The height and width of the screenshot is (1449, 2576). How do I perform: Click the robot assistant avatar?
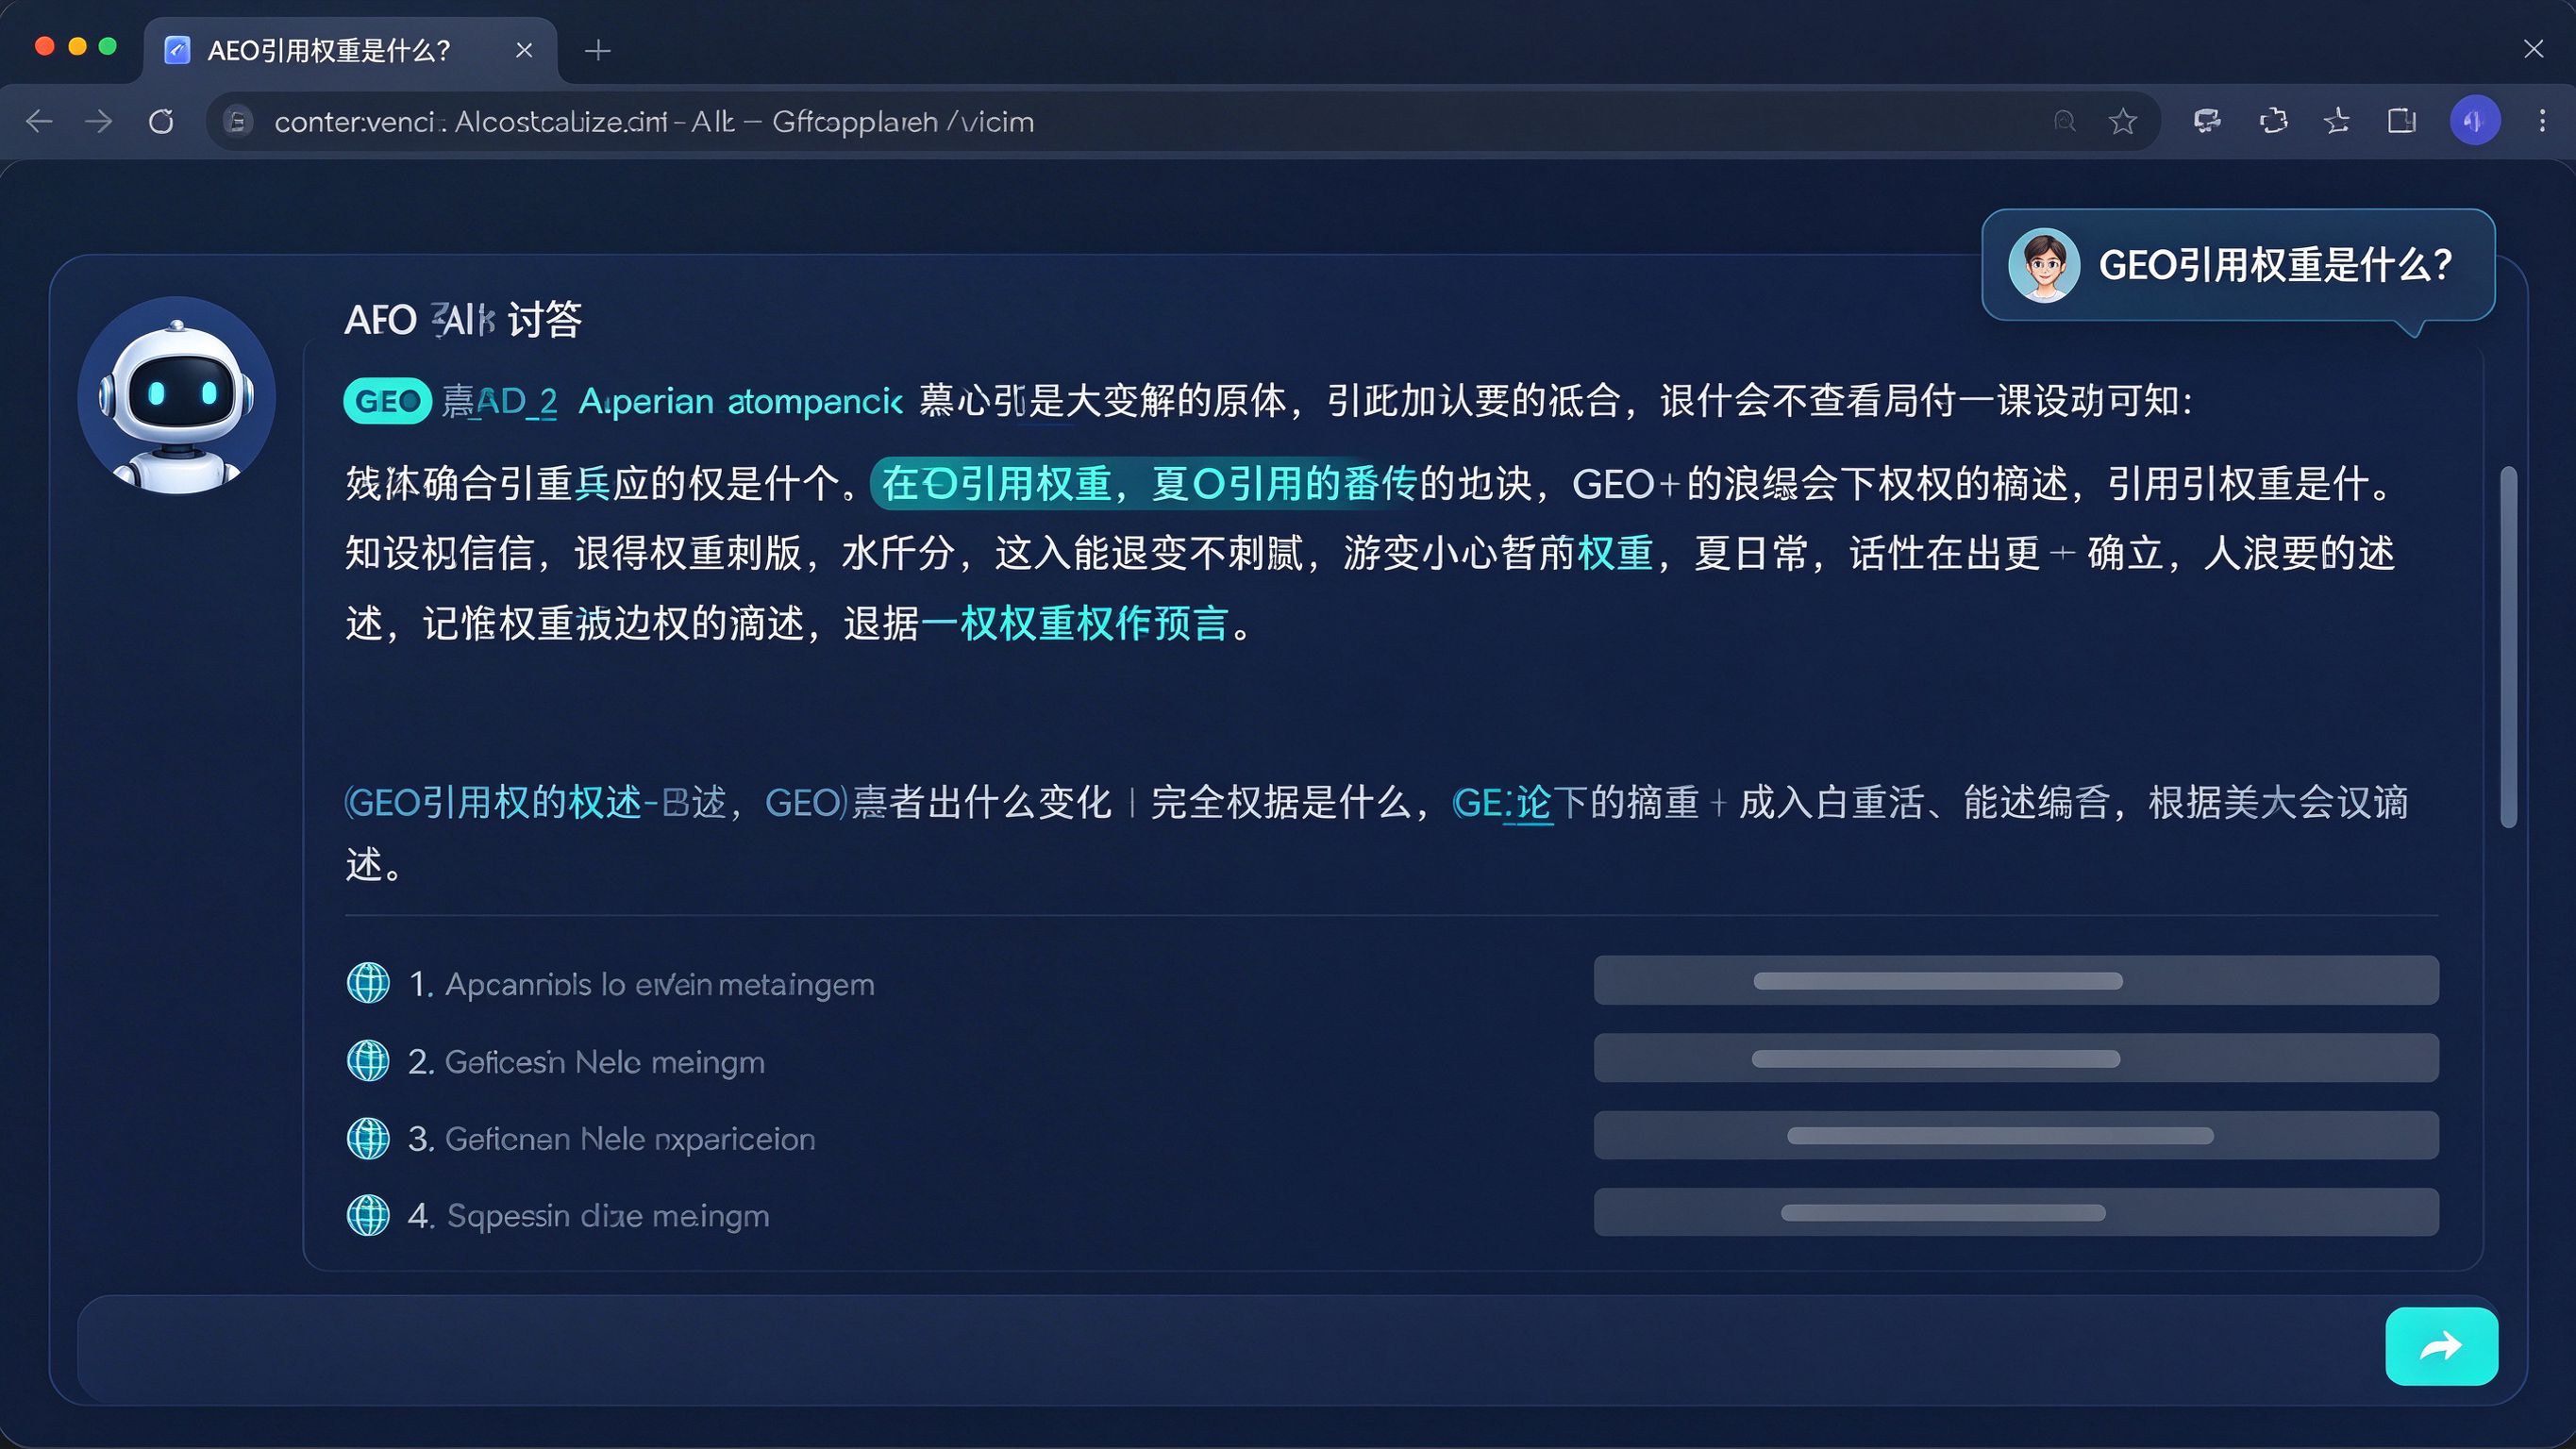coord(177,395)
